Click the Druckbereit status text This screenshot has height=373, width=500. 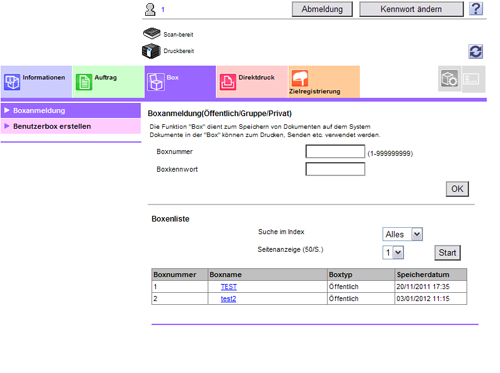tap(179, 51)
